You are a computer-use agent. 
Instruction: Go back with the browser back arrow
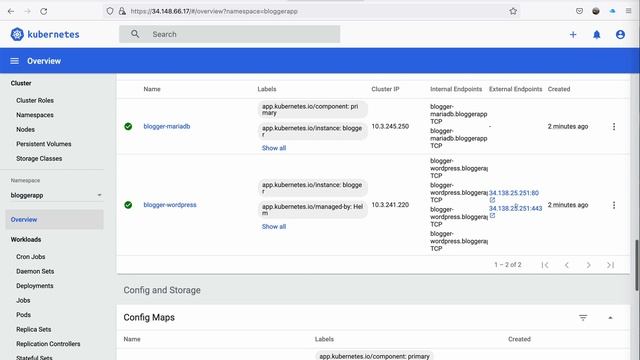(x=11, y=11)
